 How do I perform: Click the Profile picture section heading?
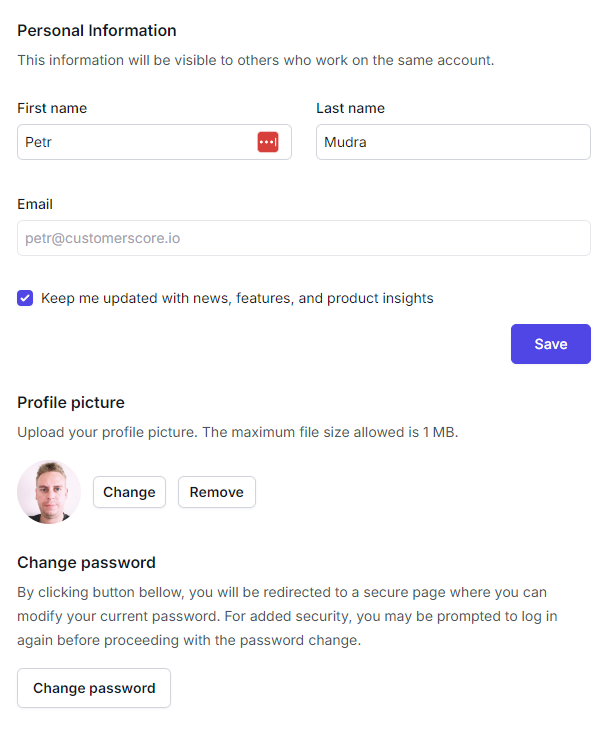click(71, 403)
